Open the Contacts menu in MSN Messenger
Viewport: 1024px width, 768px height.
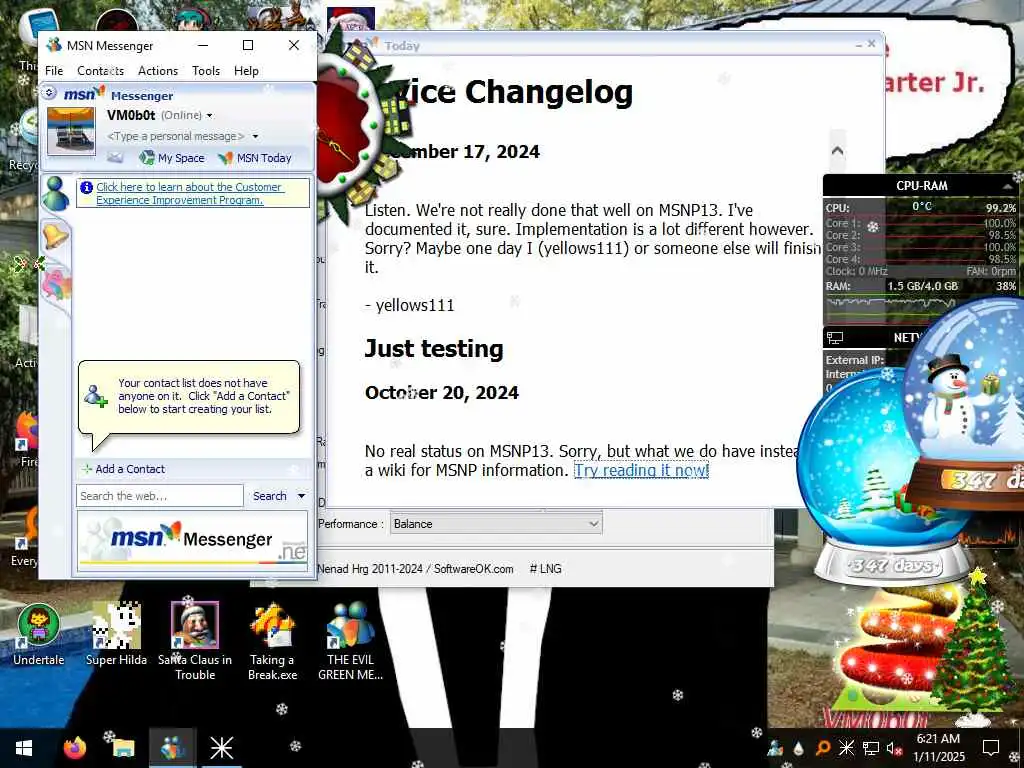point(100,71)
